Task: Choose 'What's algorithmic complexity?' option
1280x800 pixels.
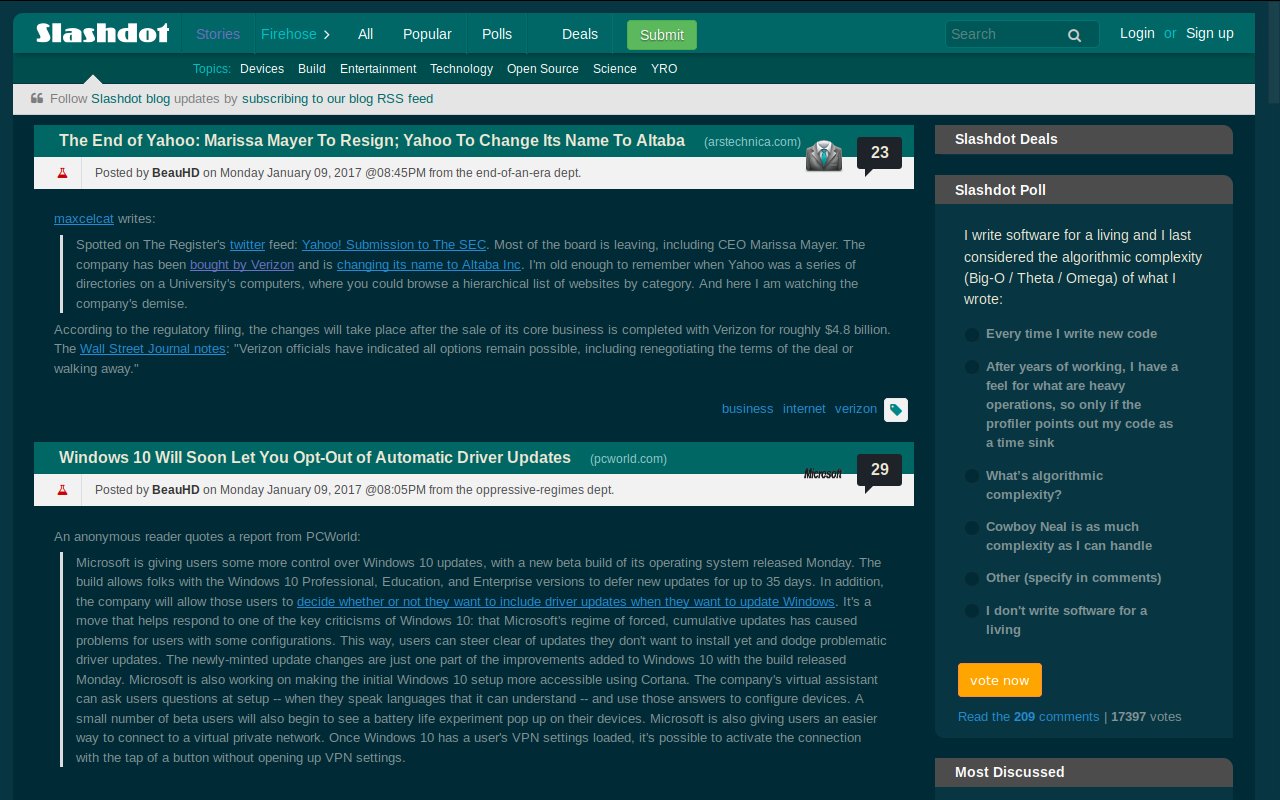Action: coord(972,477)
